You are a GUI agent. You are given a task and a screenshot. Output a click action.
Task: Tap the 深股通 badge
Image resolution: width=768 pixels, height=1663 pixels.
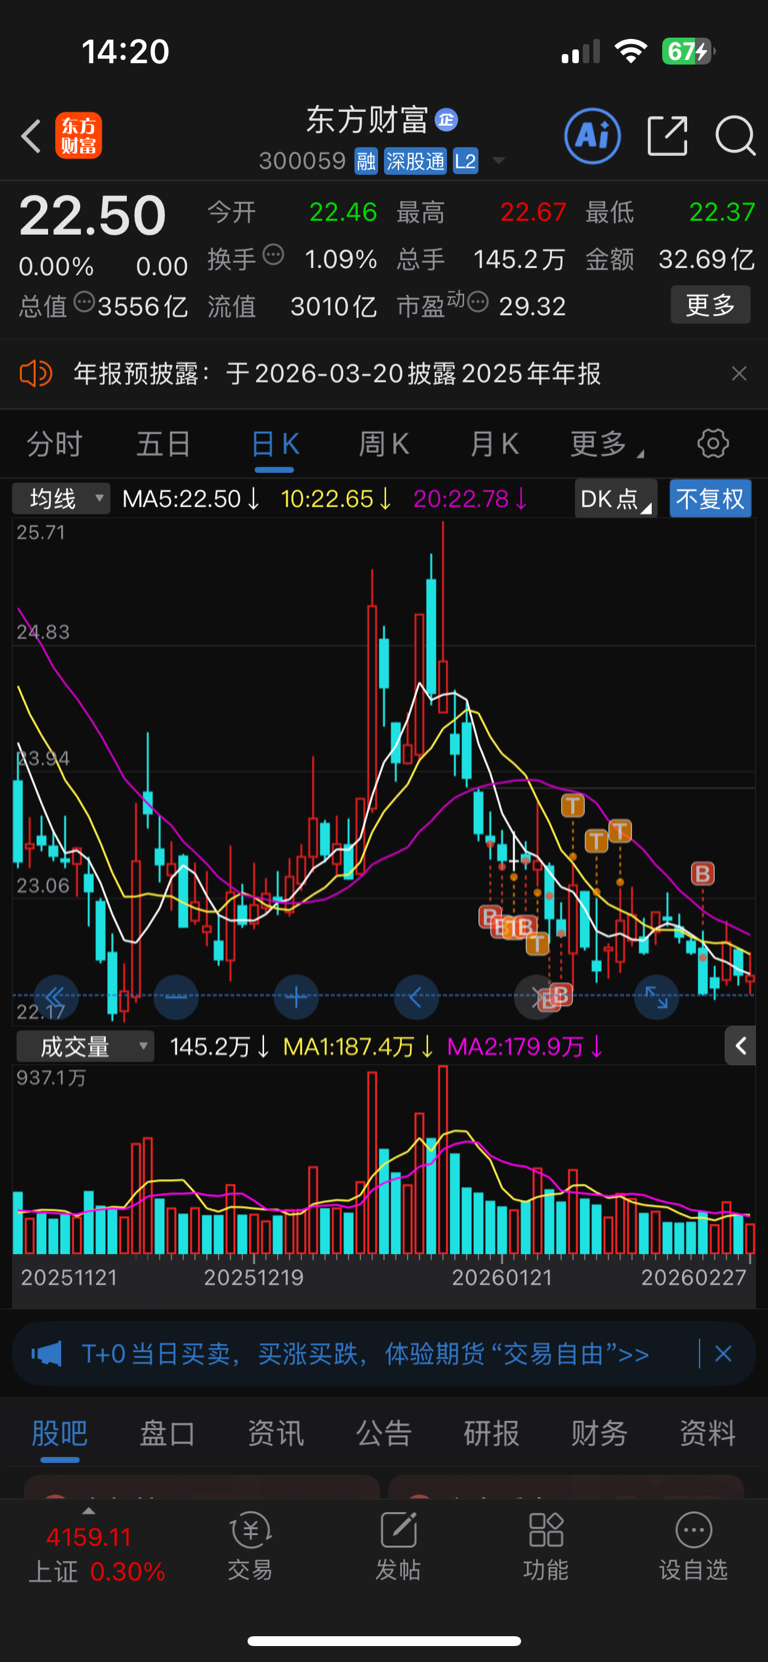[x=416, y=161]
